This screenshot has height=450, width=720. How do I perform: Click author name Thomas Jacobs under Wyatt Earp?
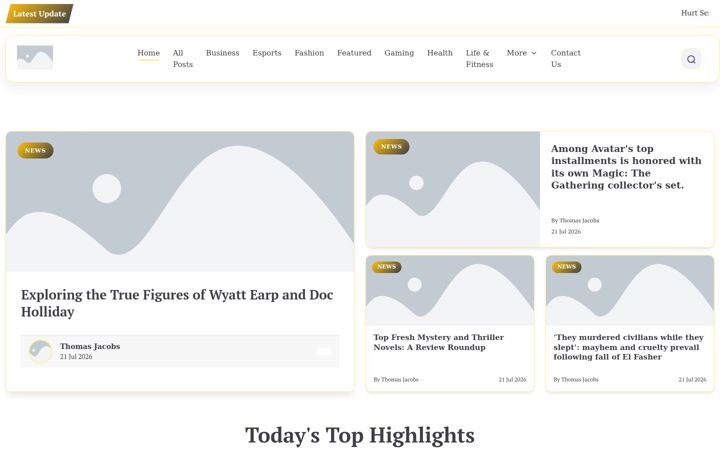point(90,346)
